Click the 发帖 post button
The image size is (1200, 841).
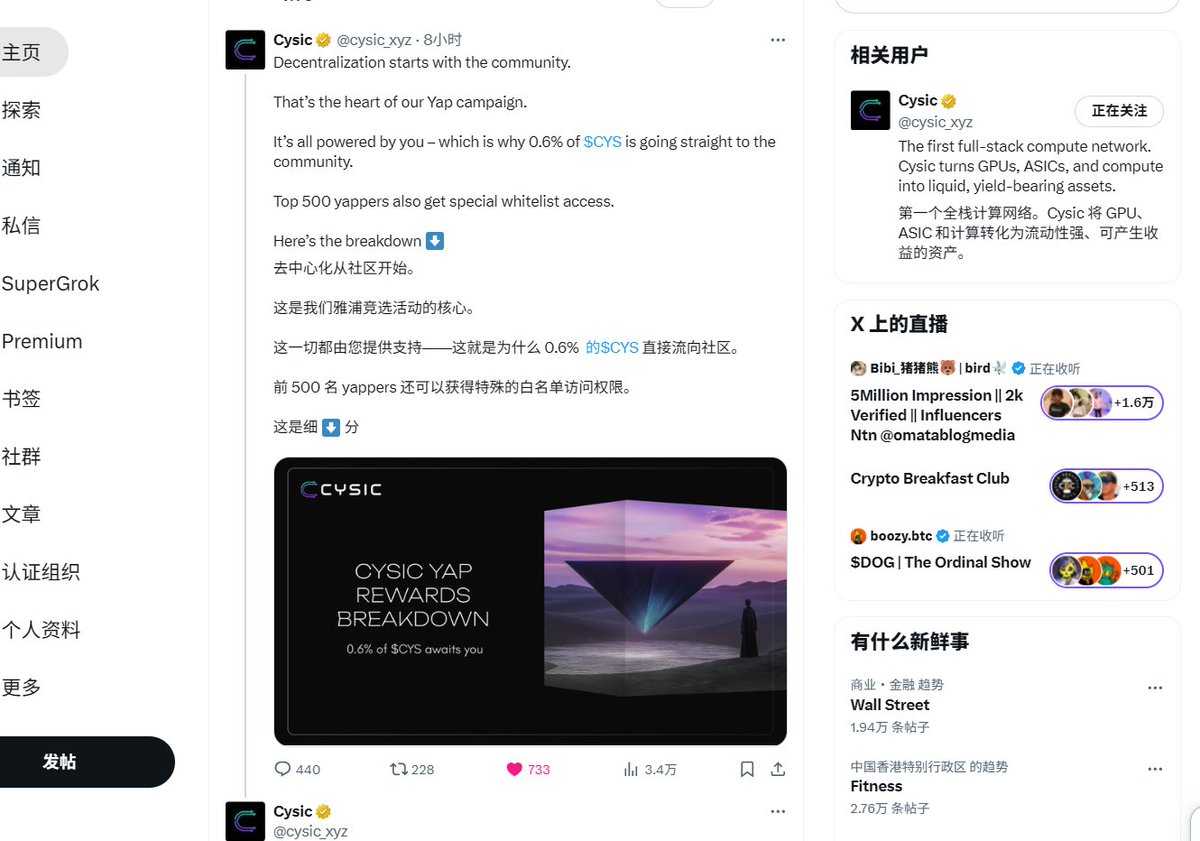(x=60, y=762)
